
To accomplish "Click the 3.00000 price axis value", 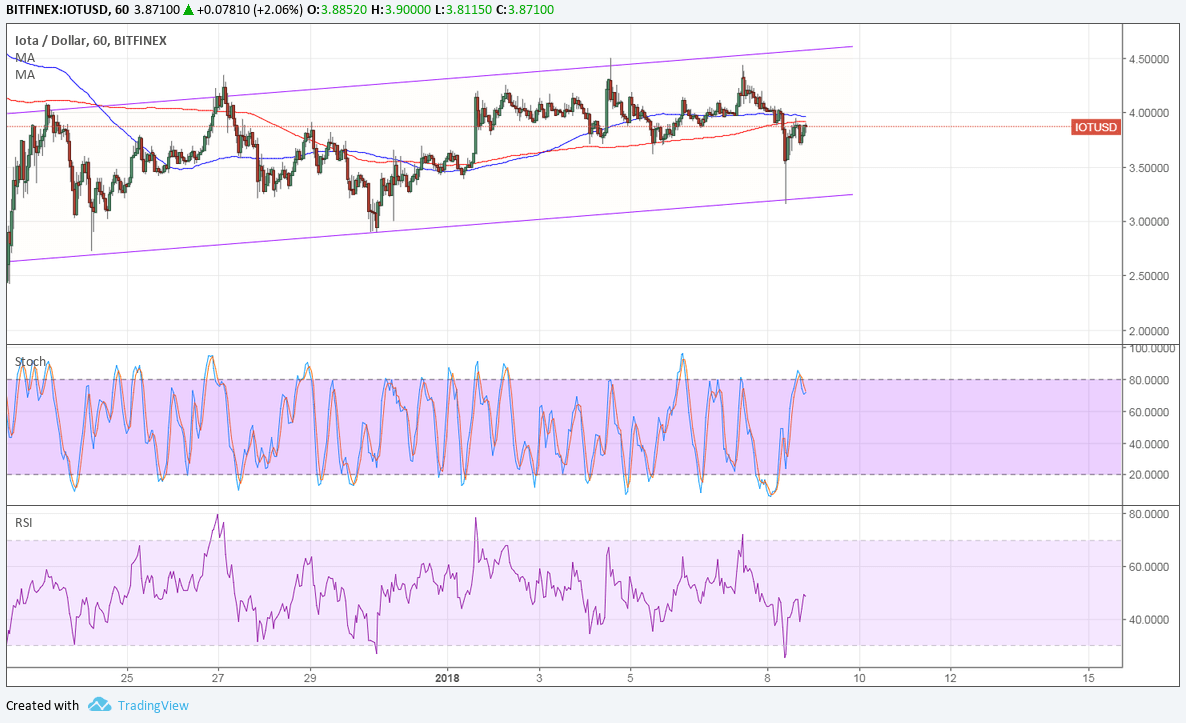I will 1149,222.
